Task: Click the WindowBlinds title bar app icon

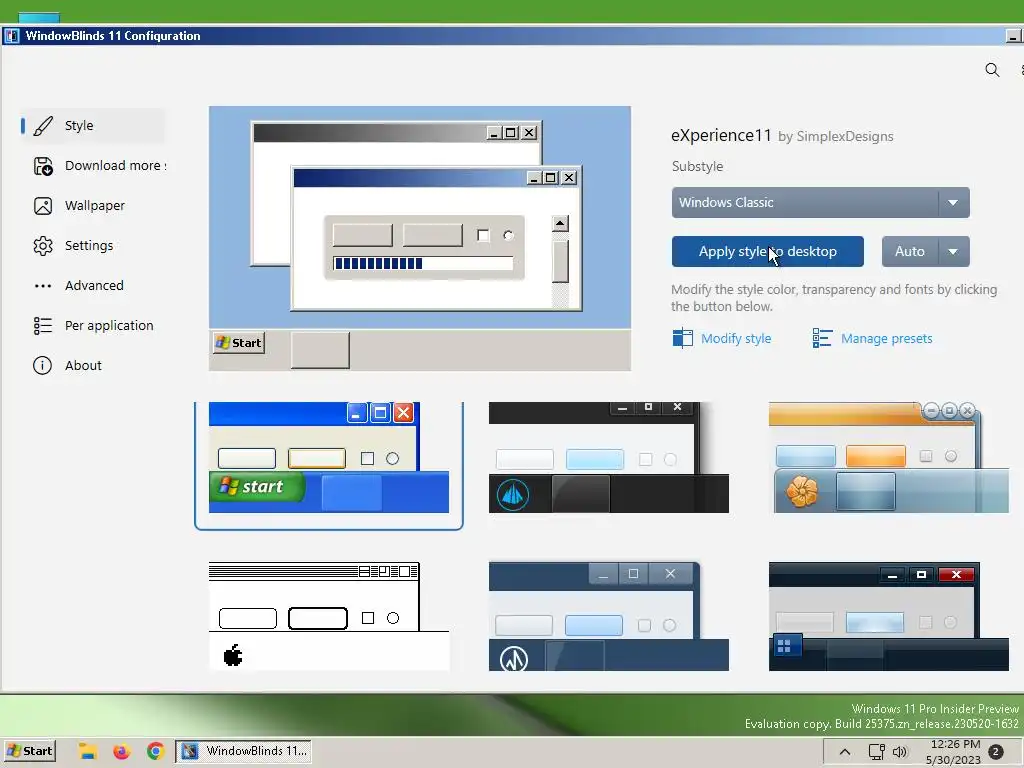Action: (12, 36)
